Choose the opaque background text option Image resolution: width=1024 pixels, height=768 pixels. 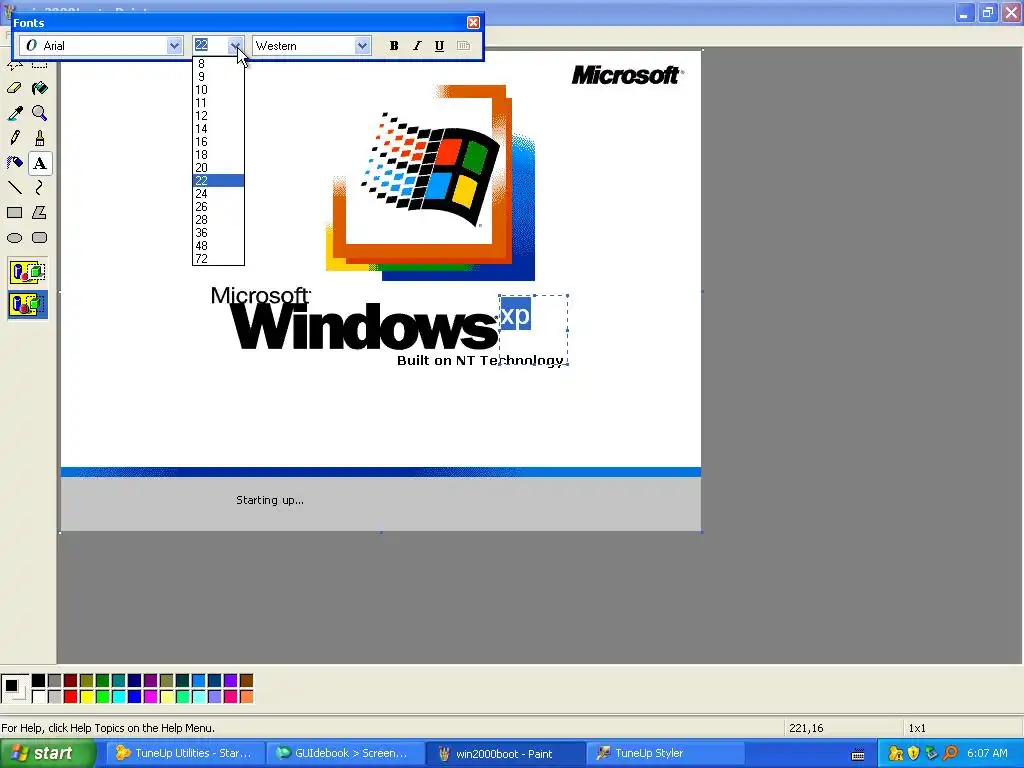27,272
